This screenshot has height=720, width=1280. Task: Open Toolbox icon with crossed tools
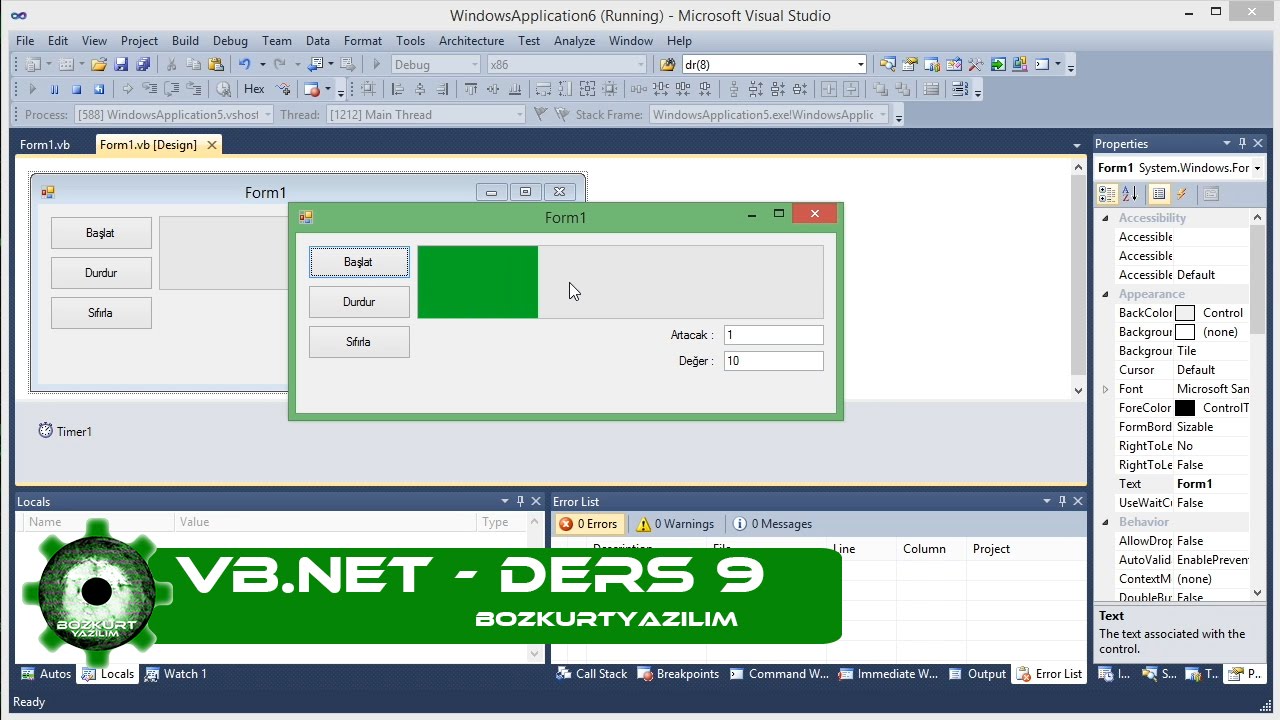coord(976,64)
